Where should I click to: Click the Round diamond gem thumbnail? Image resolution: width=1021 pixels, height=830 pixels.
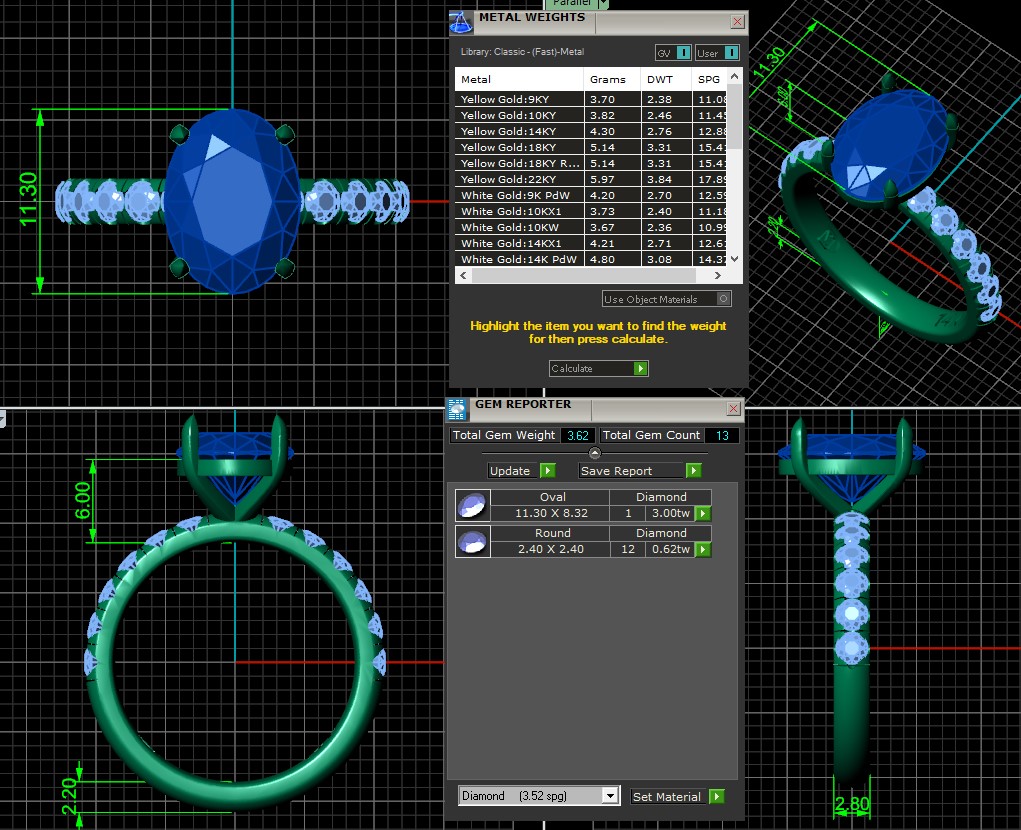coord(472,541)
